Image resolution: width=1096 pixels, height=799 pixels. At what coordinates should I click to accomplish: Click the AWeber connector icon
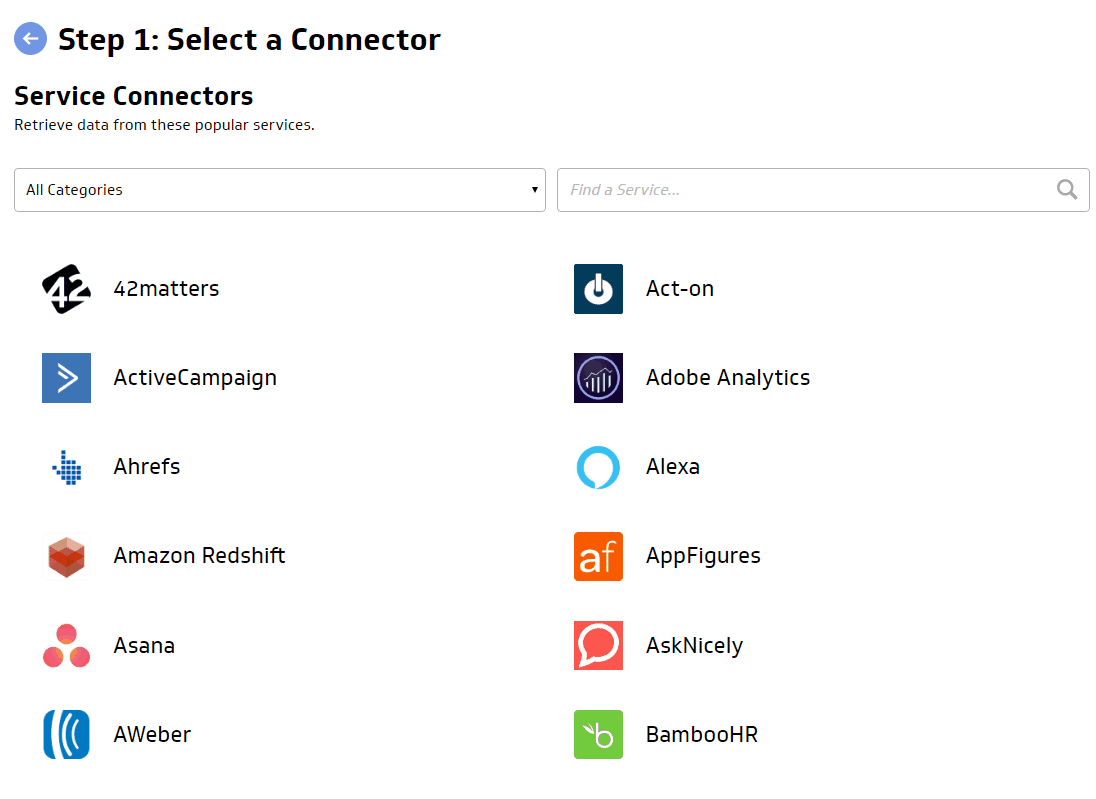66,734
